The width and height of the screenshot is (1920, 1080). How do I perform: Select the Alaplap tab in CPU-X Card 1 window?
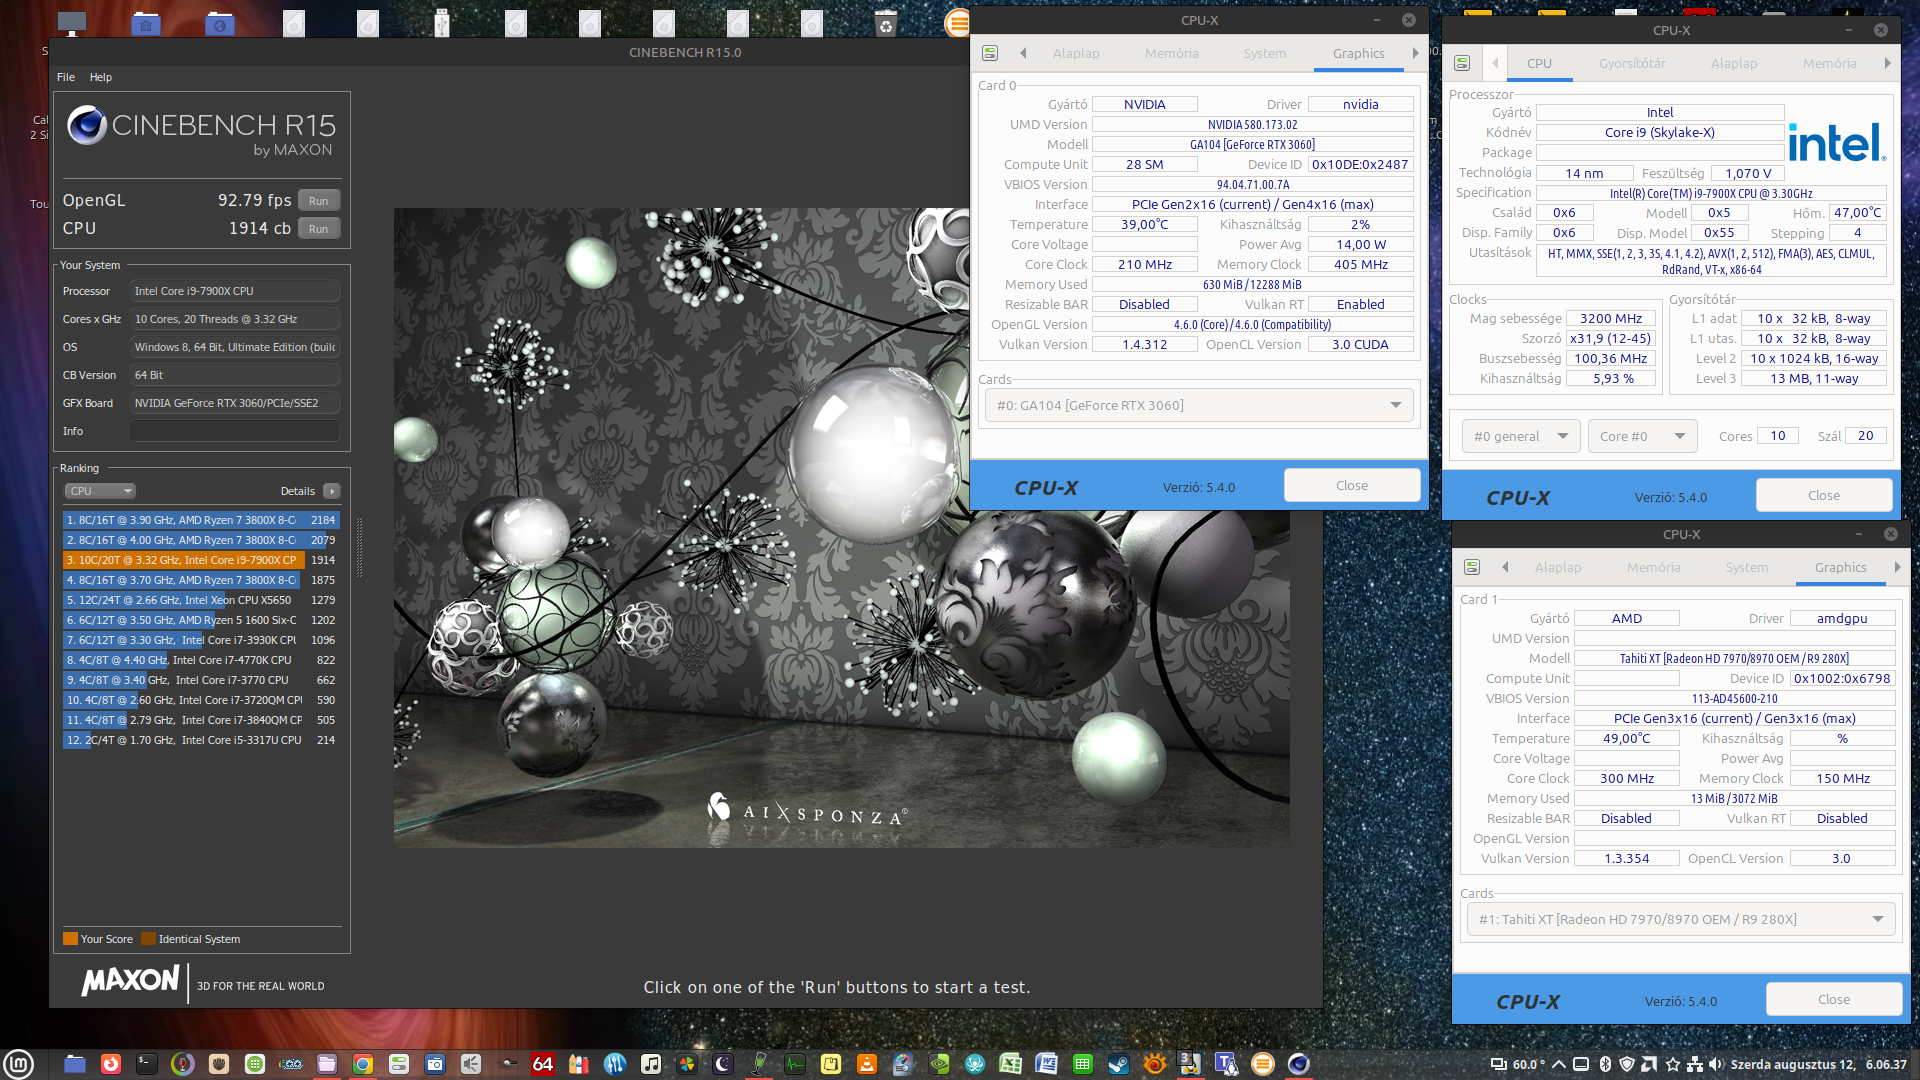(1558, 567)
